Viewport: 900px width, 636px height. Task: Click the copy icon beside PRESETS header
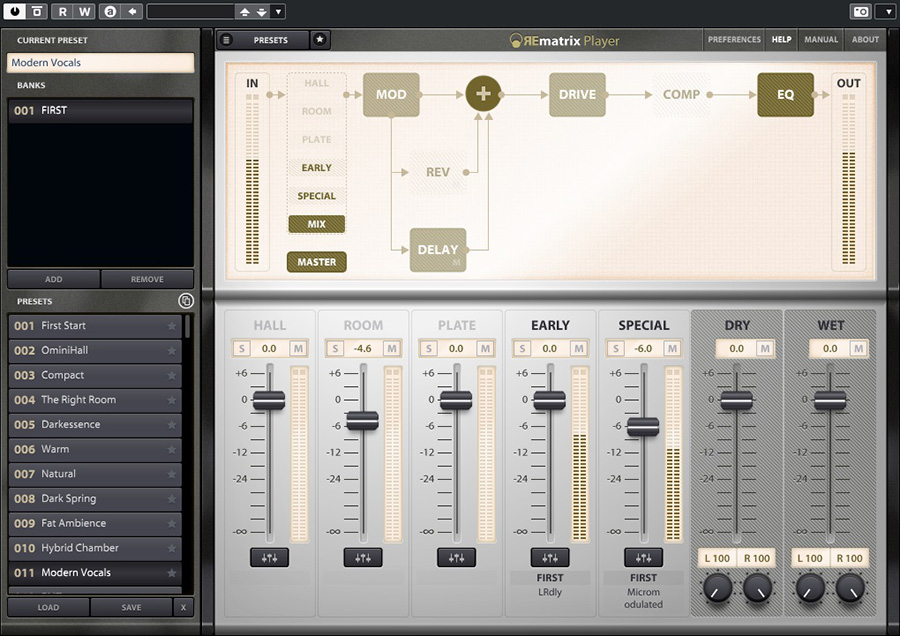coord(185,301)
